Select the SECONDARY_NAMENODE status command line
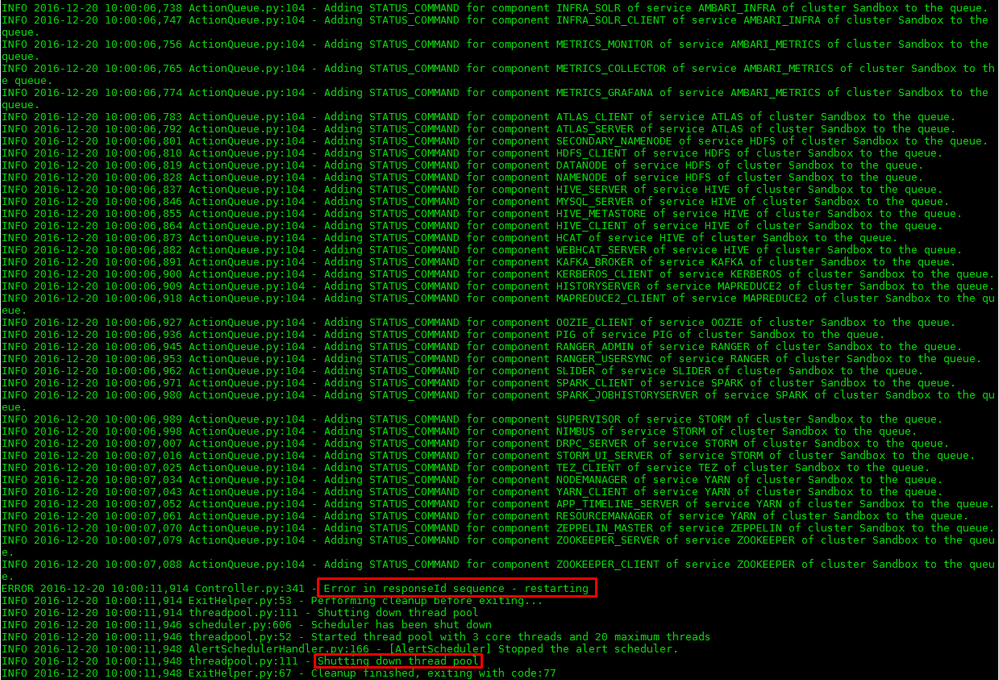Image resolution: width=999 pixels, height=680 pixels. [300, 140]
